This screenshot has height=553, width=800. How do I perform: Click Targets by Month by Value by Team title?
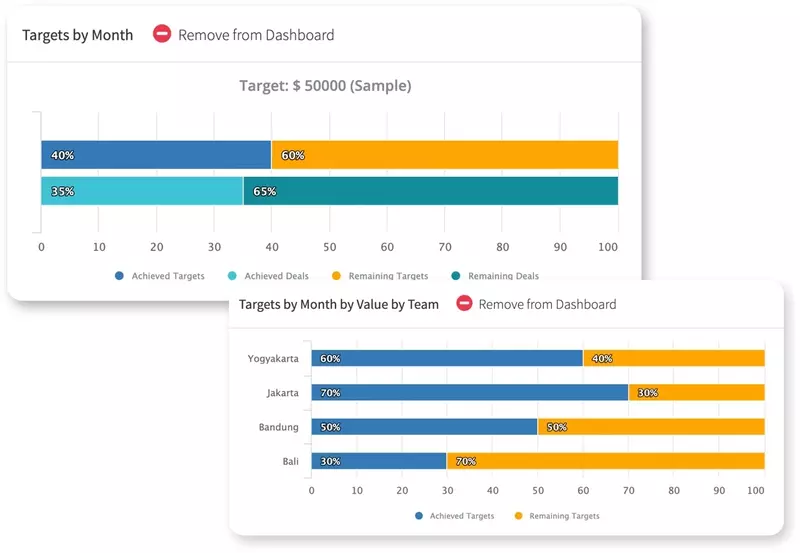coord(339,305)
